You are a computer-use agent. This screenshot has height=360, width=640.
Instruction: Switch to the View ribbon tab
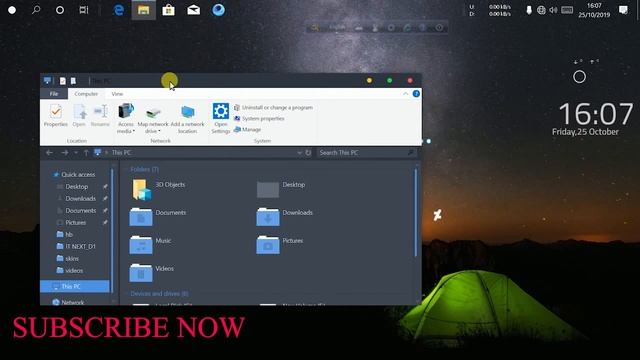click(117, 94)
